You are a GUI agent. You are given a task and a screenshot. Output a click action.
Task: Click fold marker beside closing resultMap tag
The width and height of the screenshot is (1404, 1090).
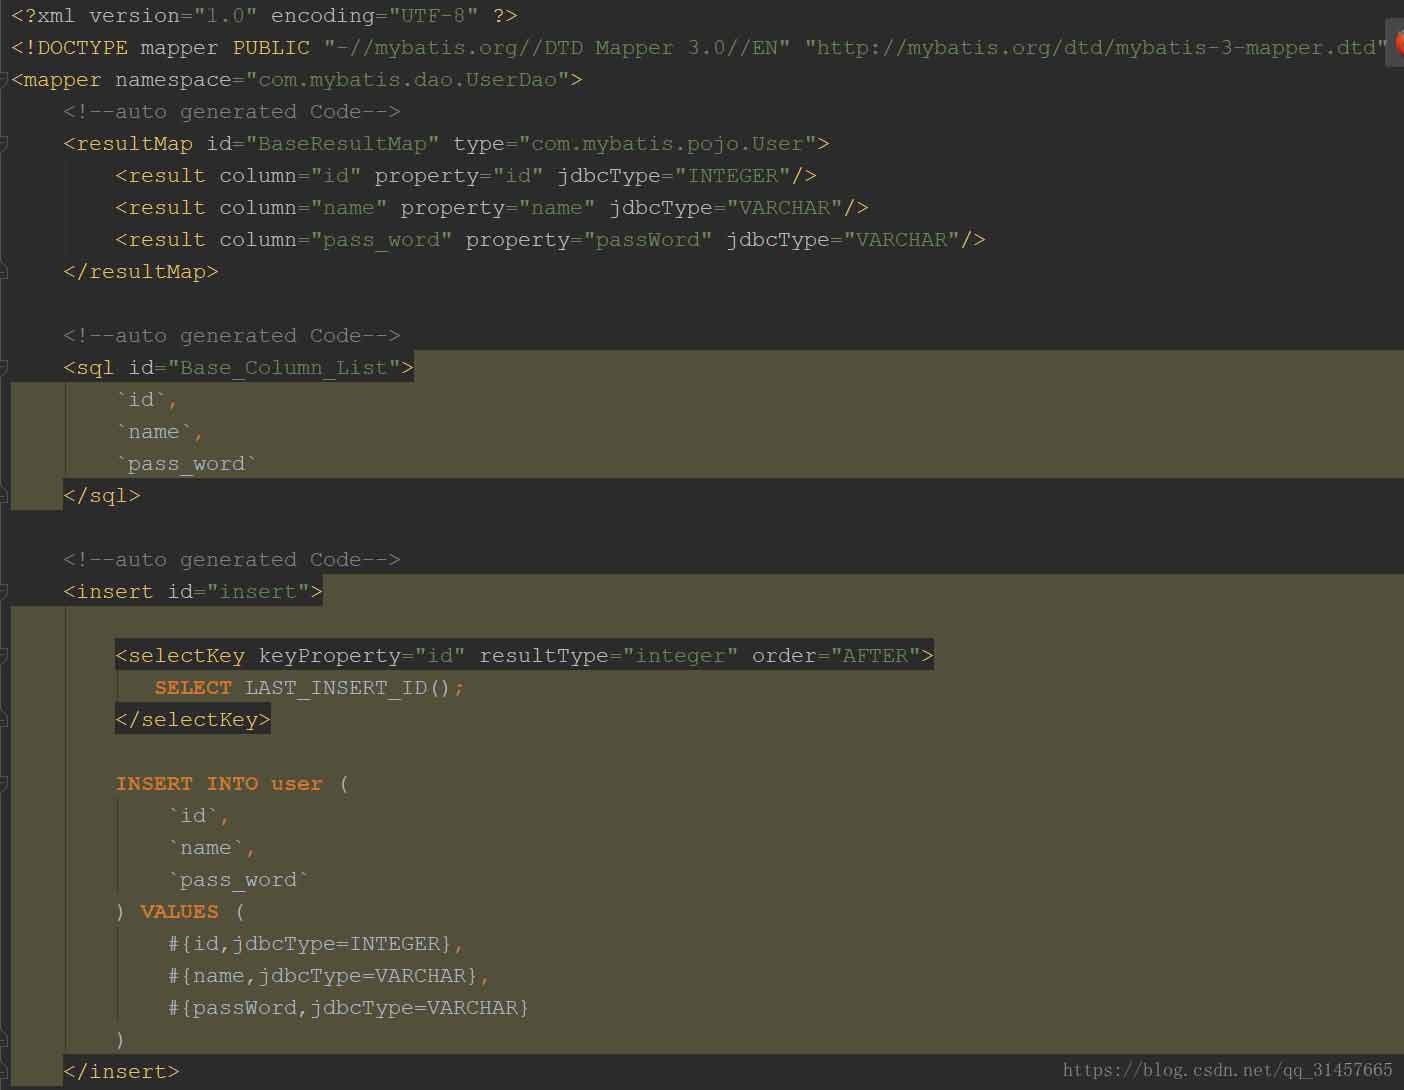4,271
